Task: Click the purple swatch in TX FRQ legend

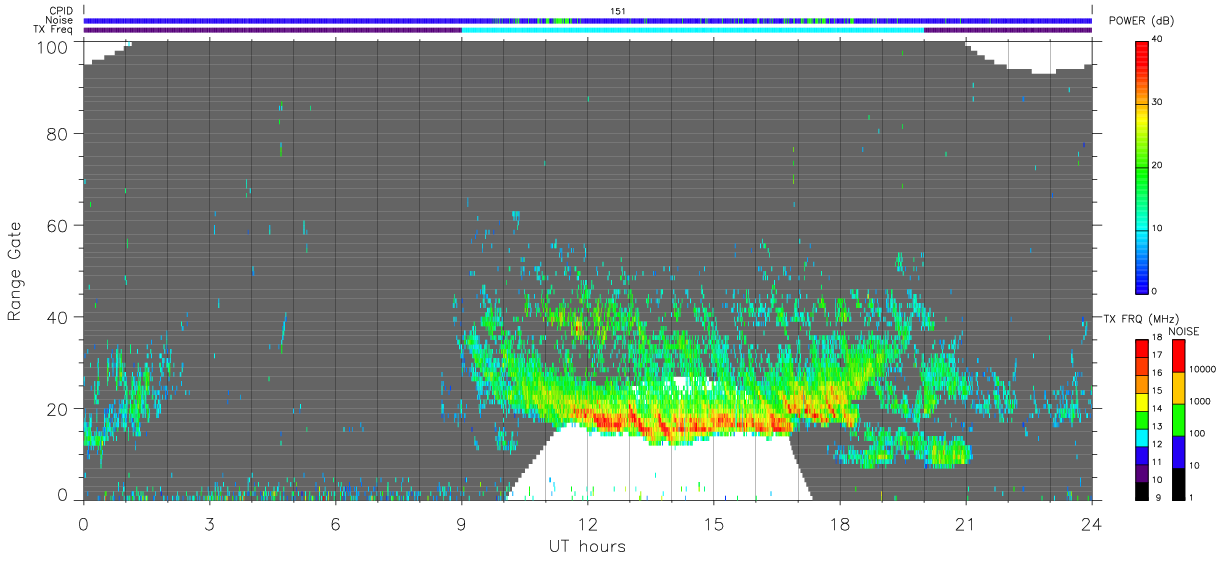Action: 1140,471
